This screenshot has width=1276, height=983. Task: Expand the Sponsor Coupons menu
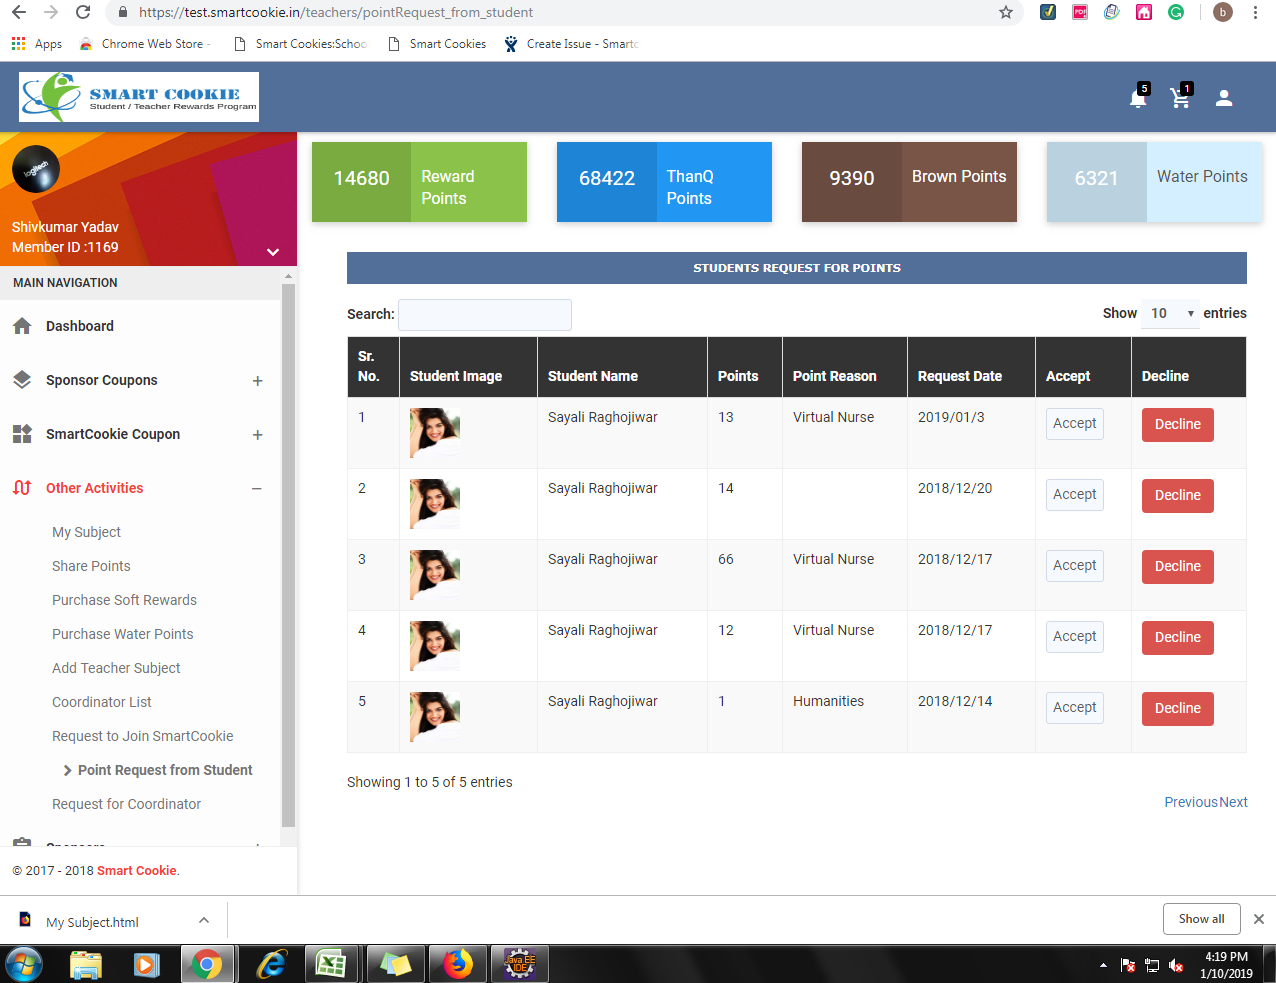coord(257,381)
